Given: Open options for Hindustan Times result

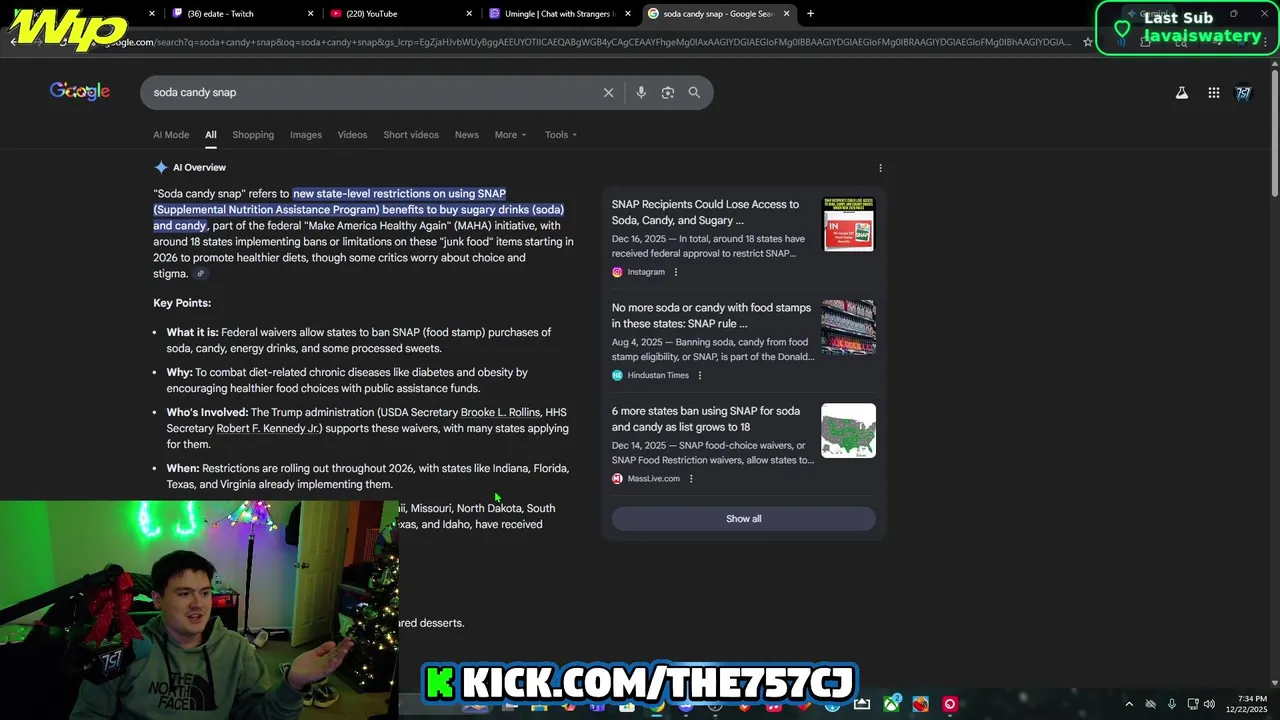Looking at the screenshot, I should pos(700,375).
